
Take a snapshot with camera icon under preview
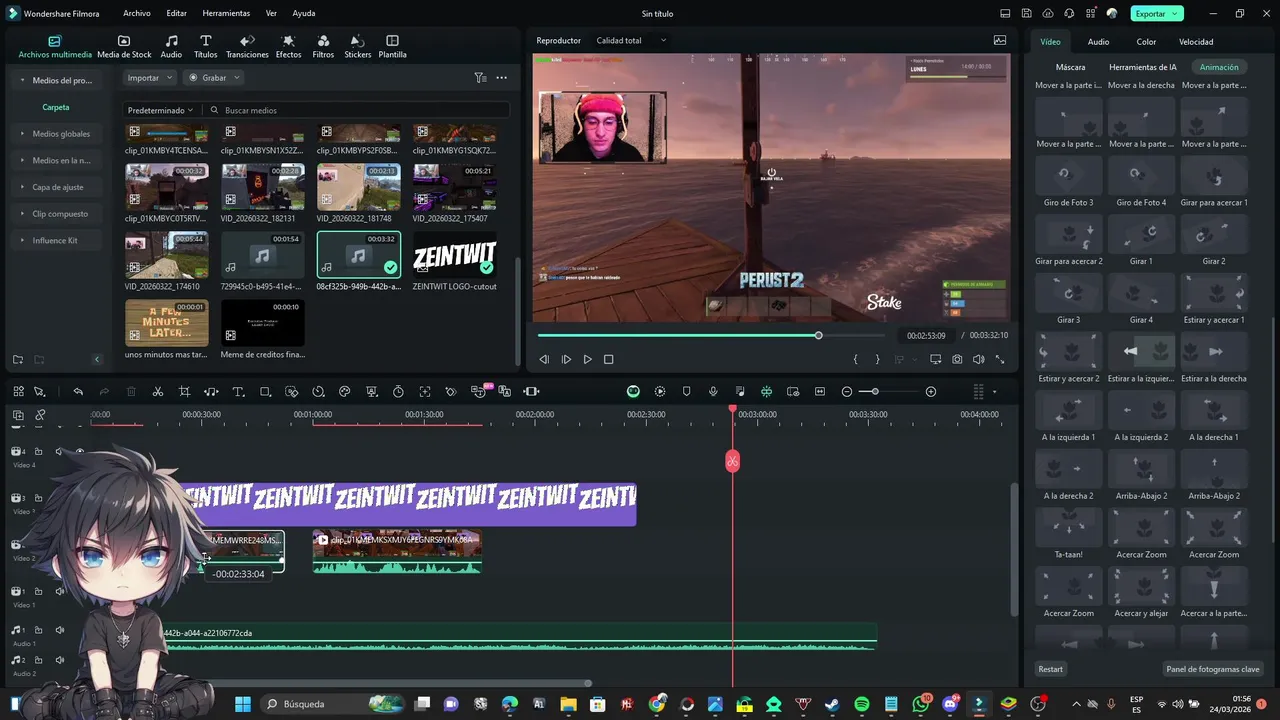[x=957, y=359]
